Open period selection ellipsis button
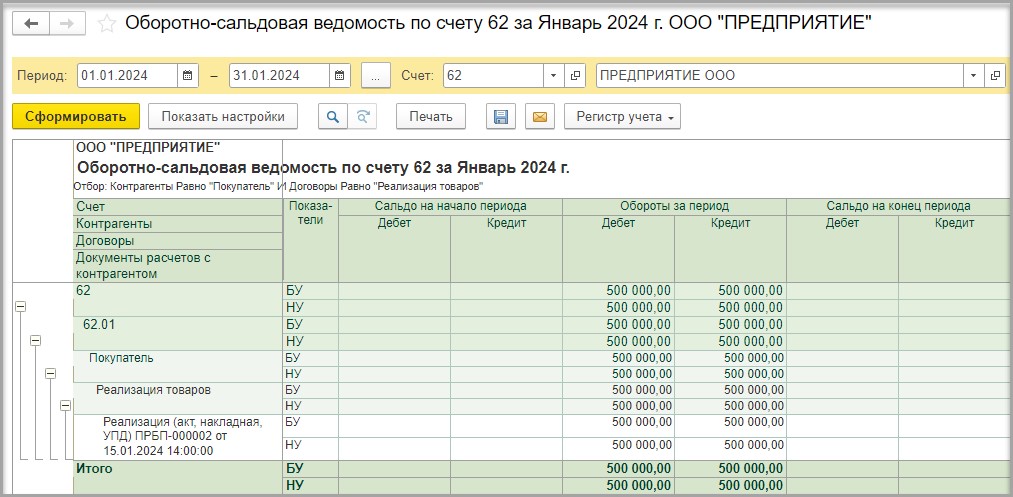Image resolution: width=1013 pixels, height=497 pixels. pos(376,76)
